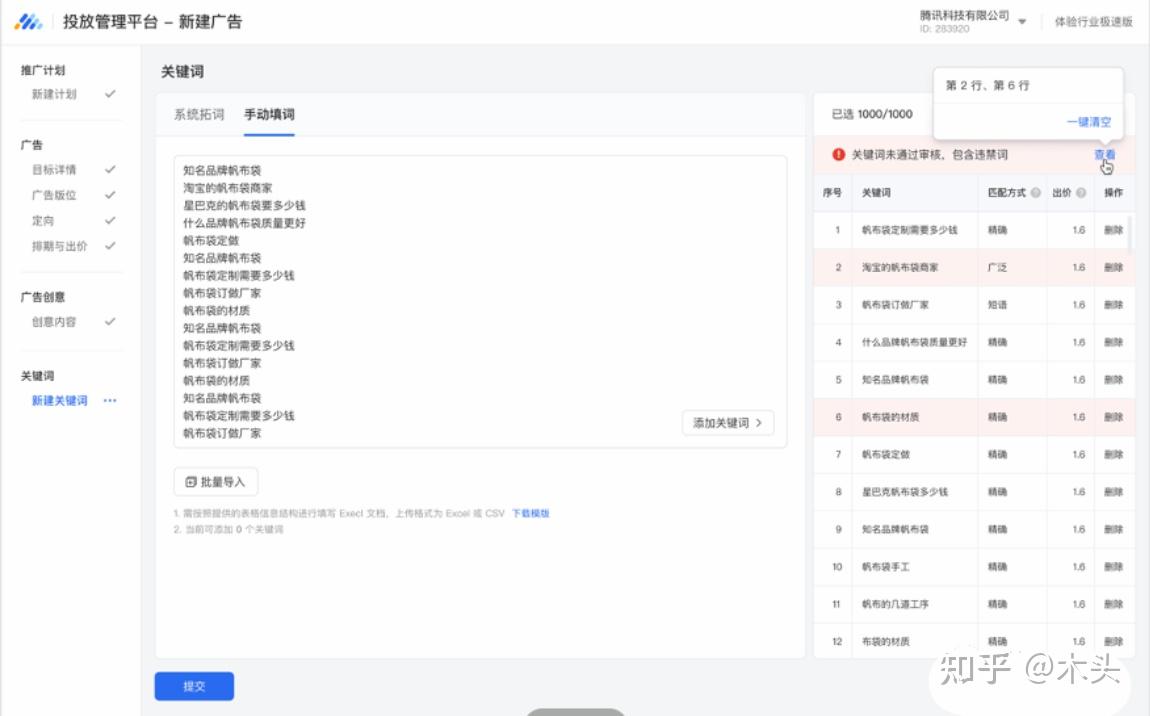The width and height of the screenshot is (1150, 716).
Task: Click the platform logo icon in header
Action: pyautogui.click(x=29, y=22)
